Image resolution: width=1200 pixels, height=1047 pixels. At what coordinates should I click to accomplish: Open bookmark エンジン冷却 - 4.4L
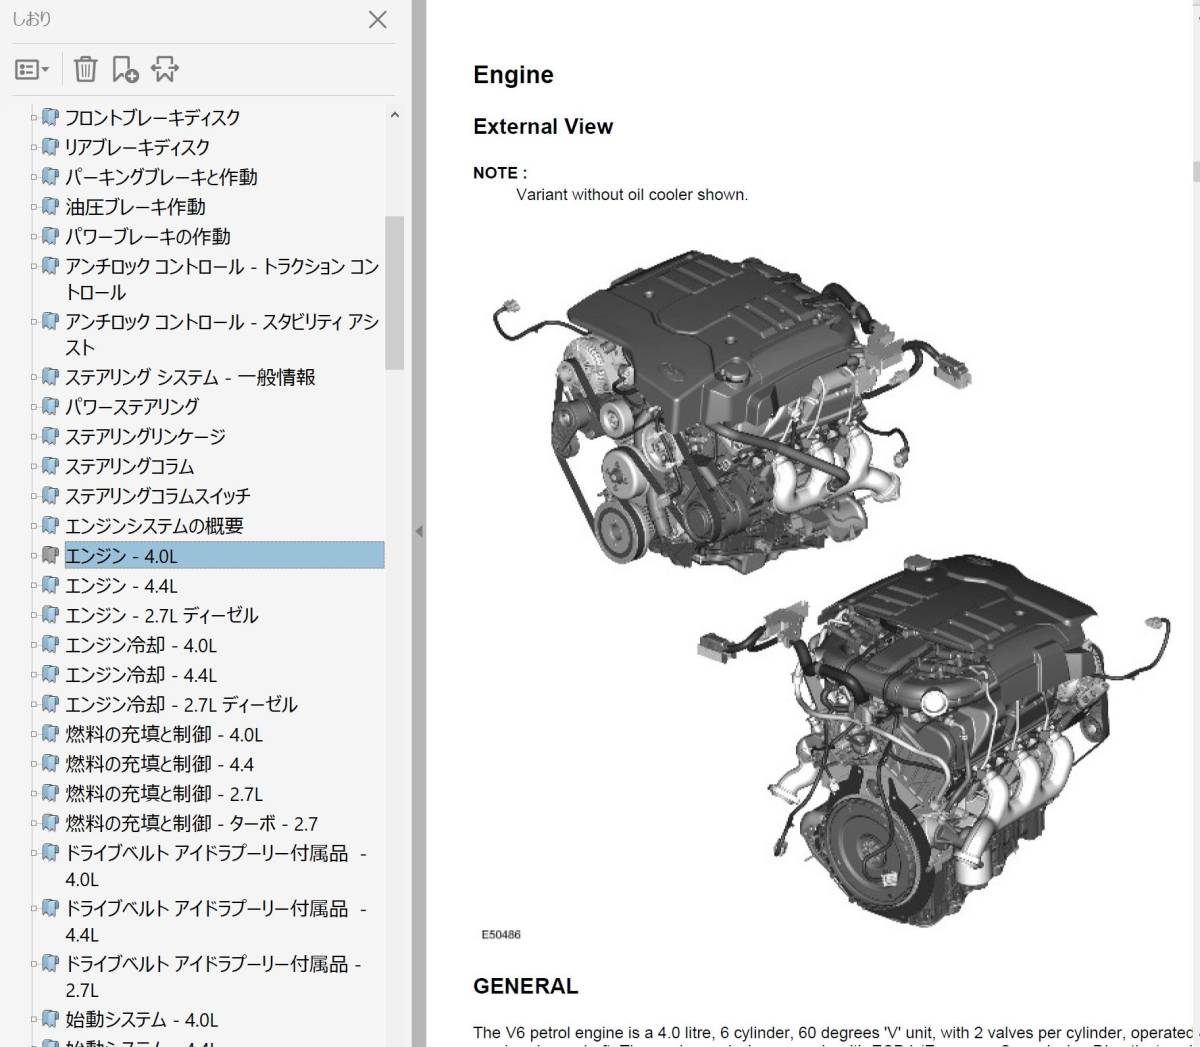[141, 675]
